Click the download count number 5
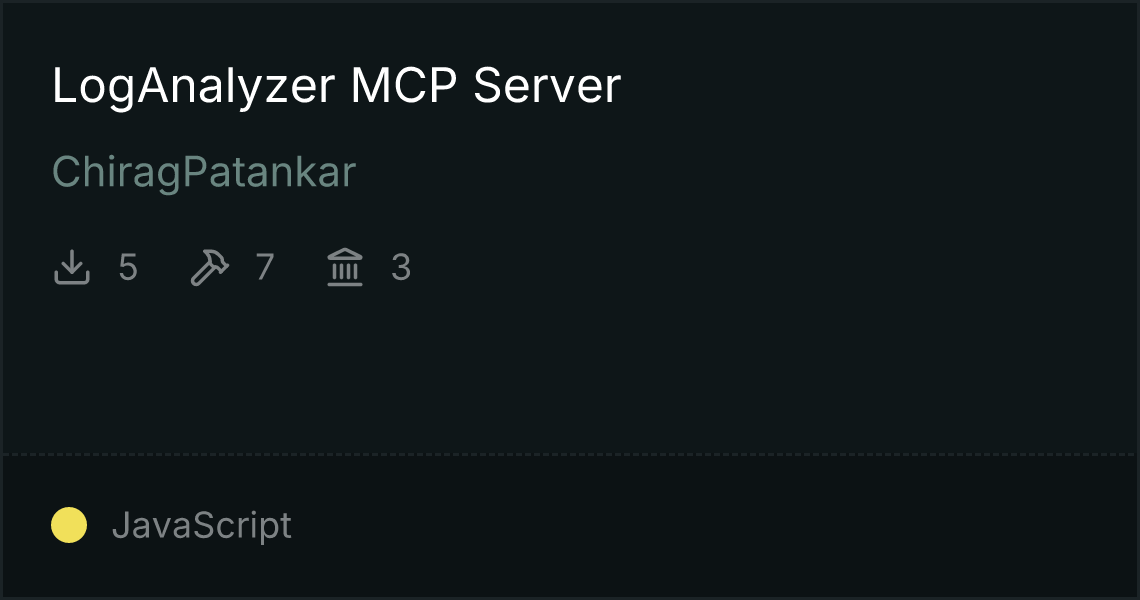This screenshot has width=1140, height=600. [128, 268]
